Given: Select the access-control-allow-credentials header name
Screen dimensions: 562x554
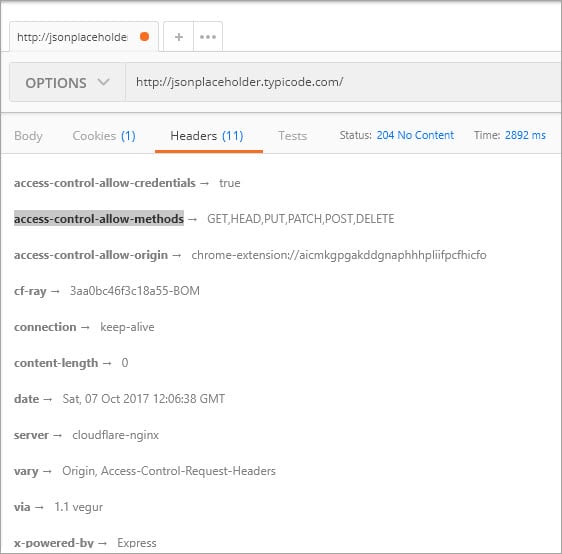Looking at the screenshot, I should (x=105, y=183).
